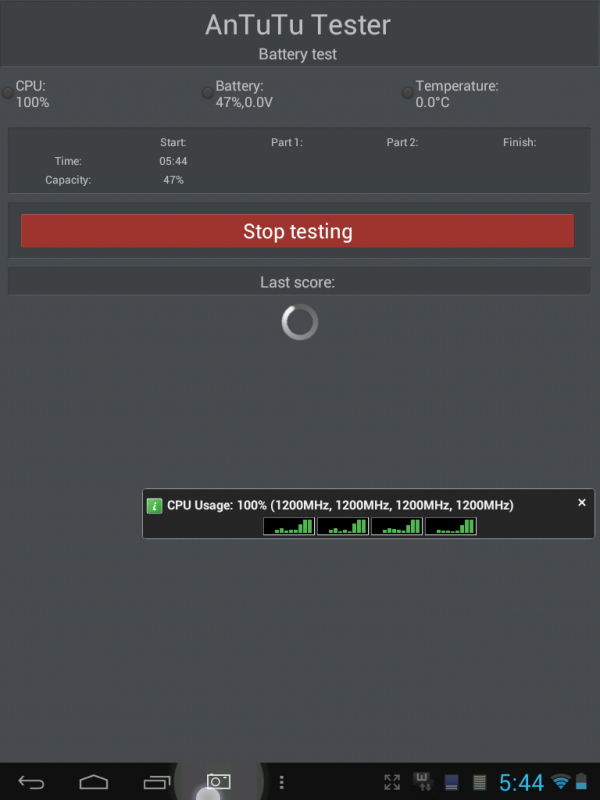The width and height of the screenshot is (600, 800).
Task: Tap the fourth CPU core usage graph
Action: point(451,526)
